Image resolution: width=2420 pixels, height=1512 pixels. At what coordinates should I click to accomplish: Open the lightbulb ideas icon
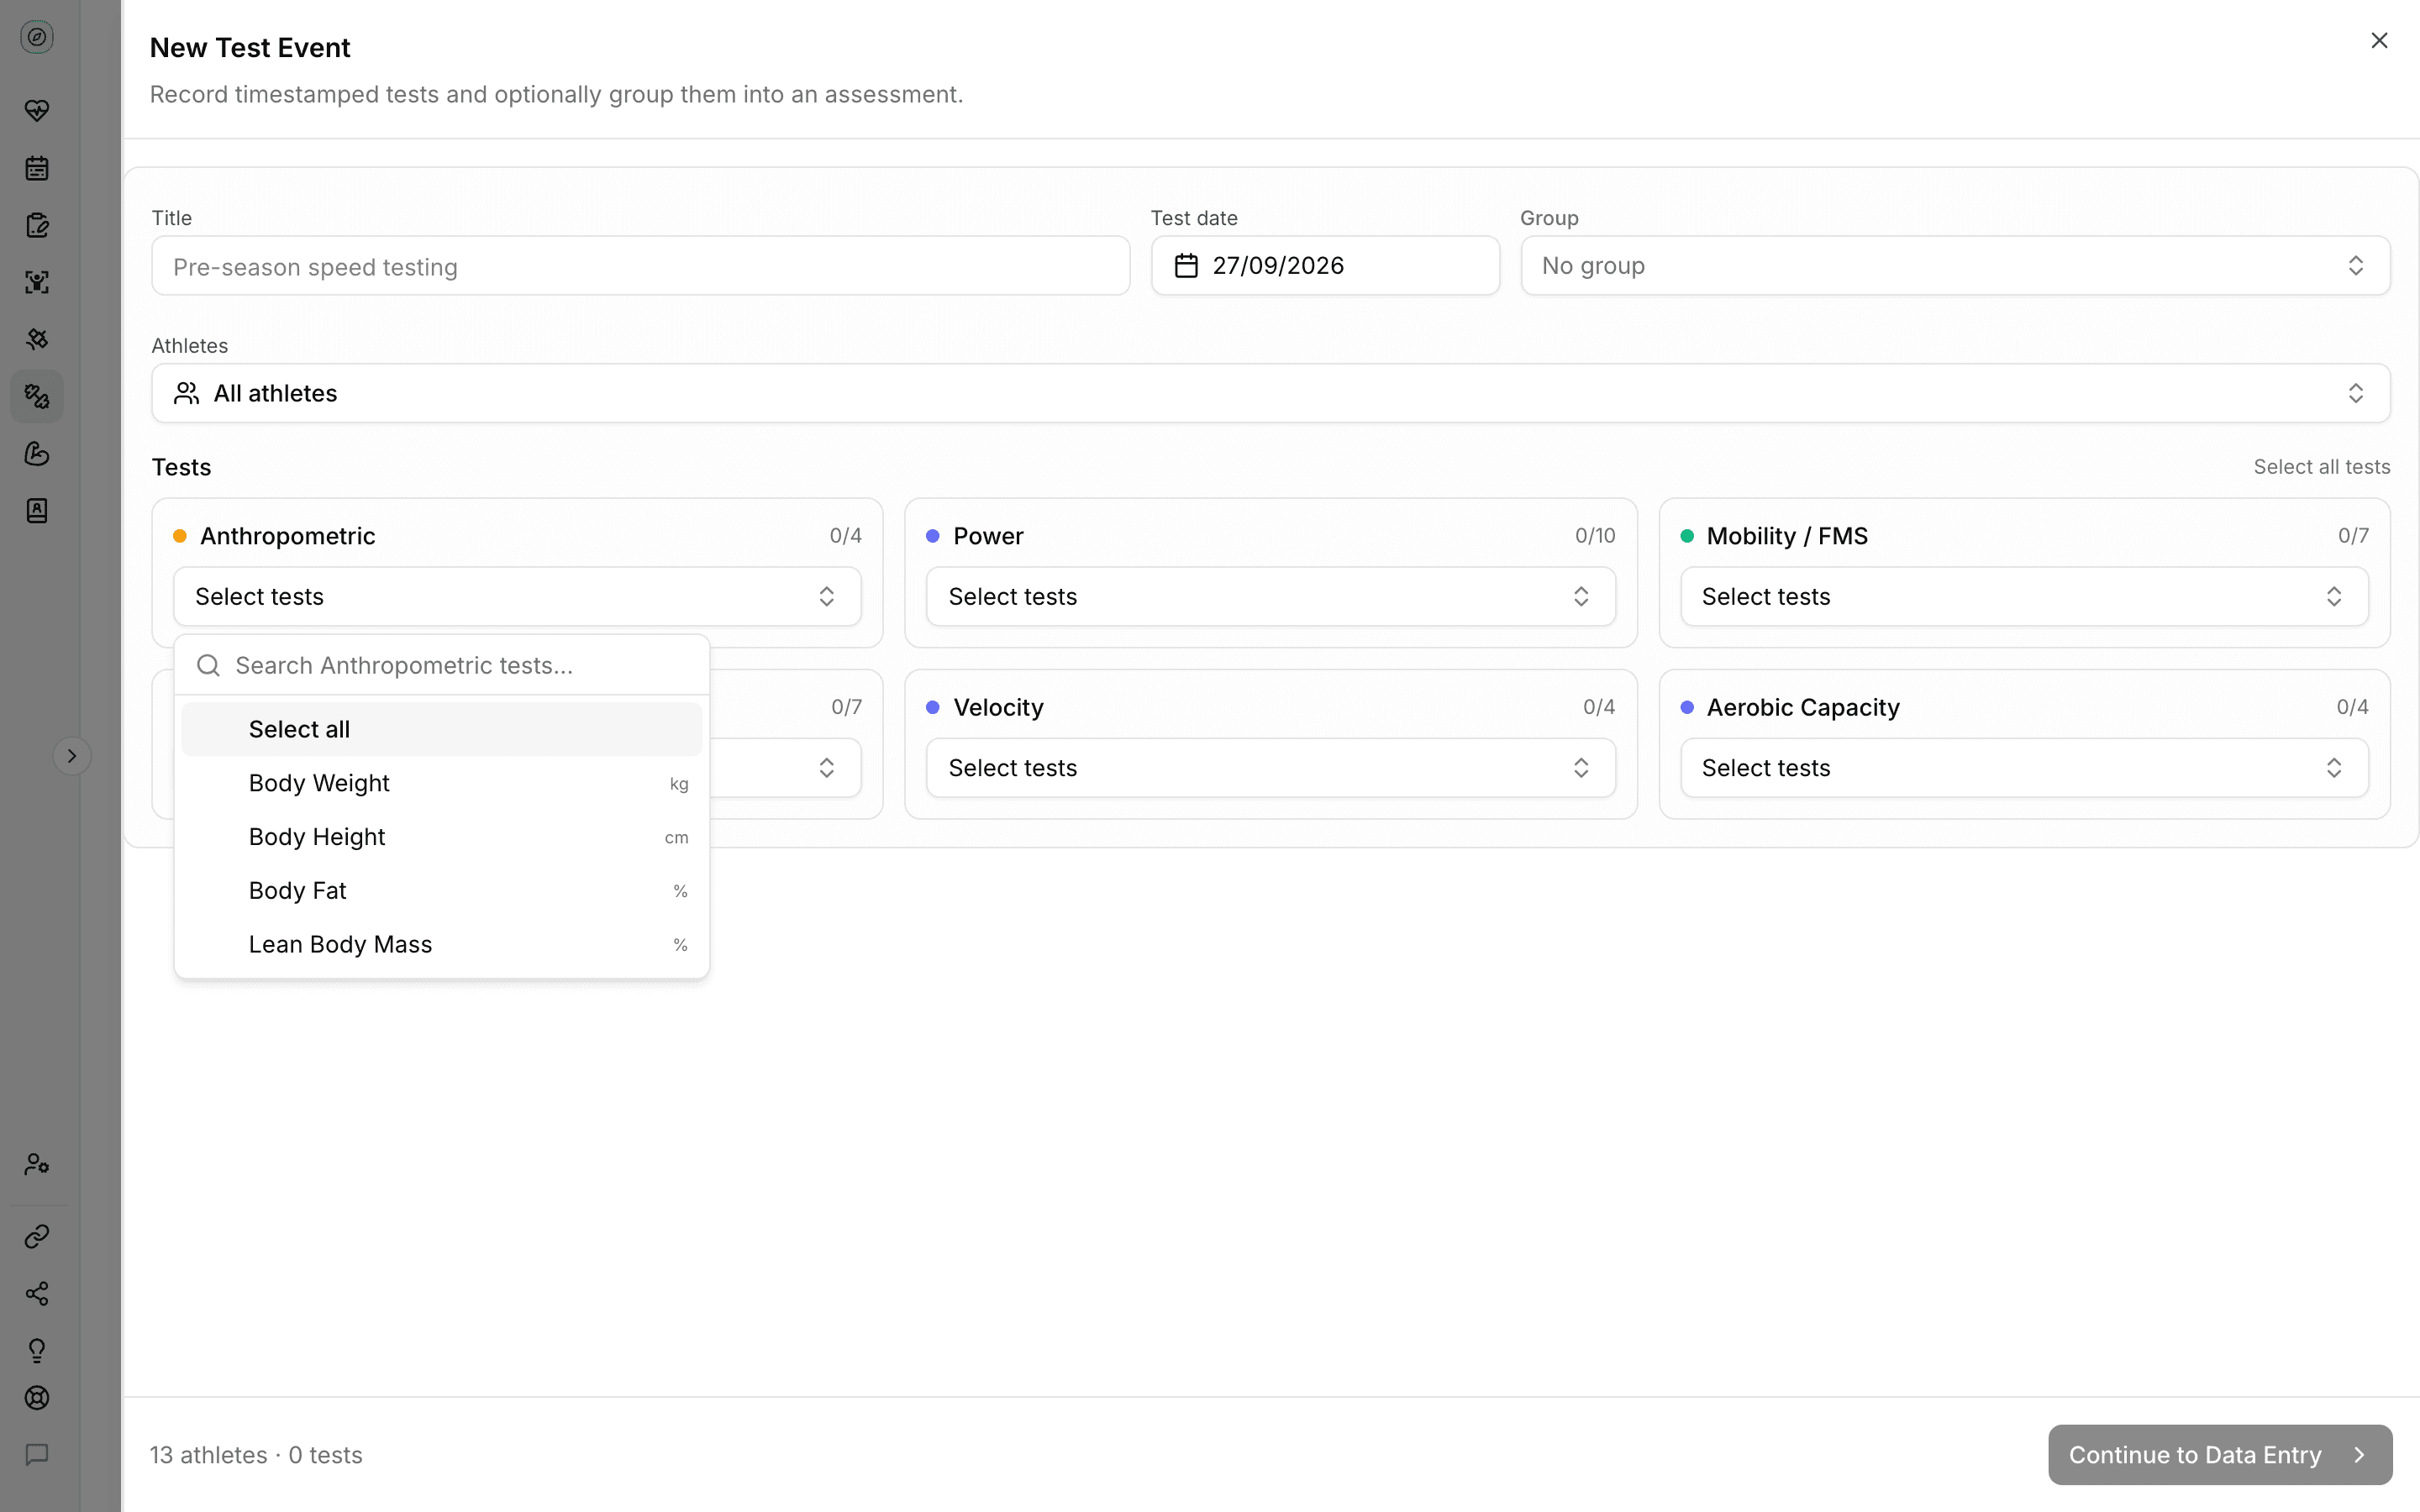point(37,1351)
